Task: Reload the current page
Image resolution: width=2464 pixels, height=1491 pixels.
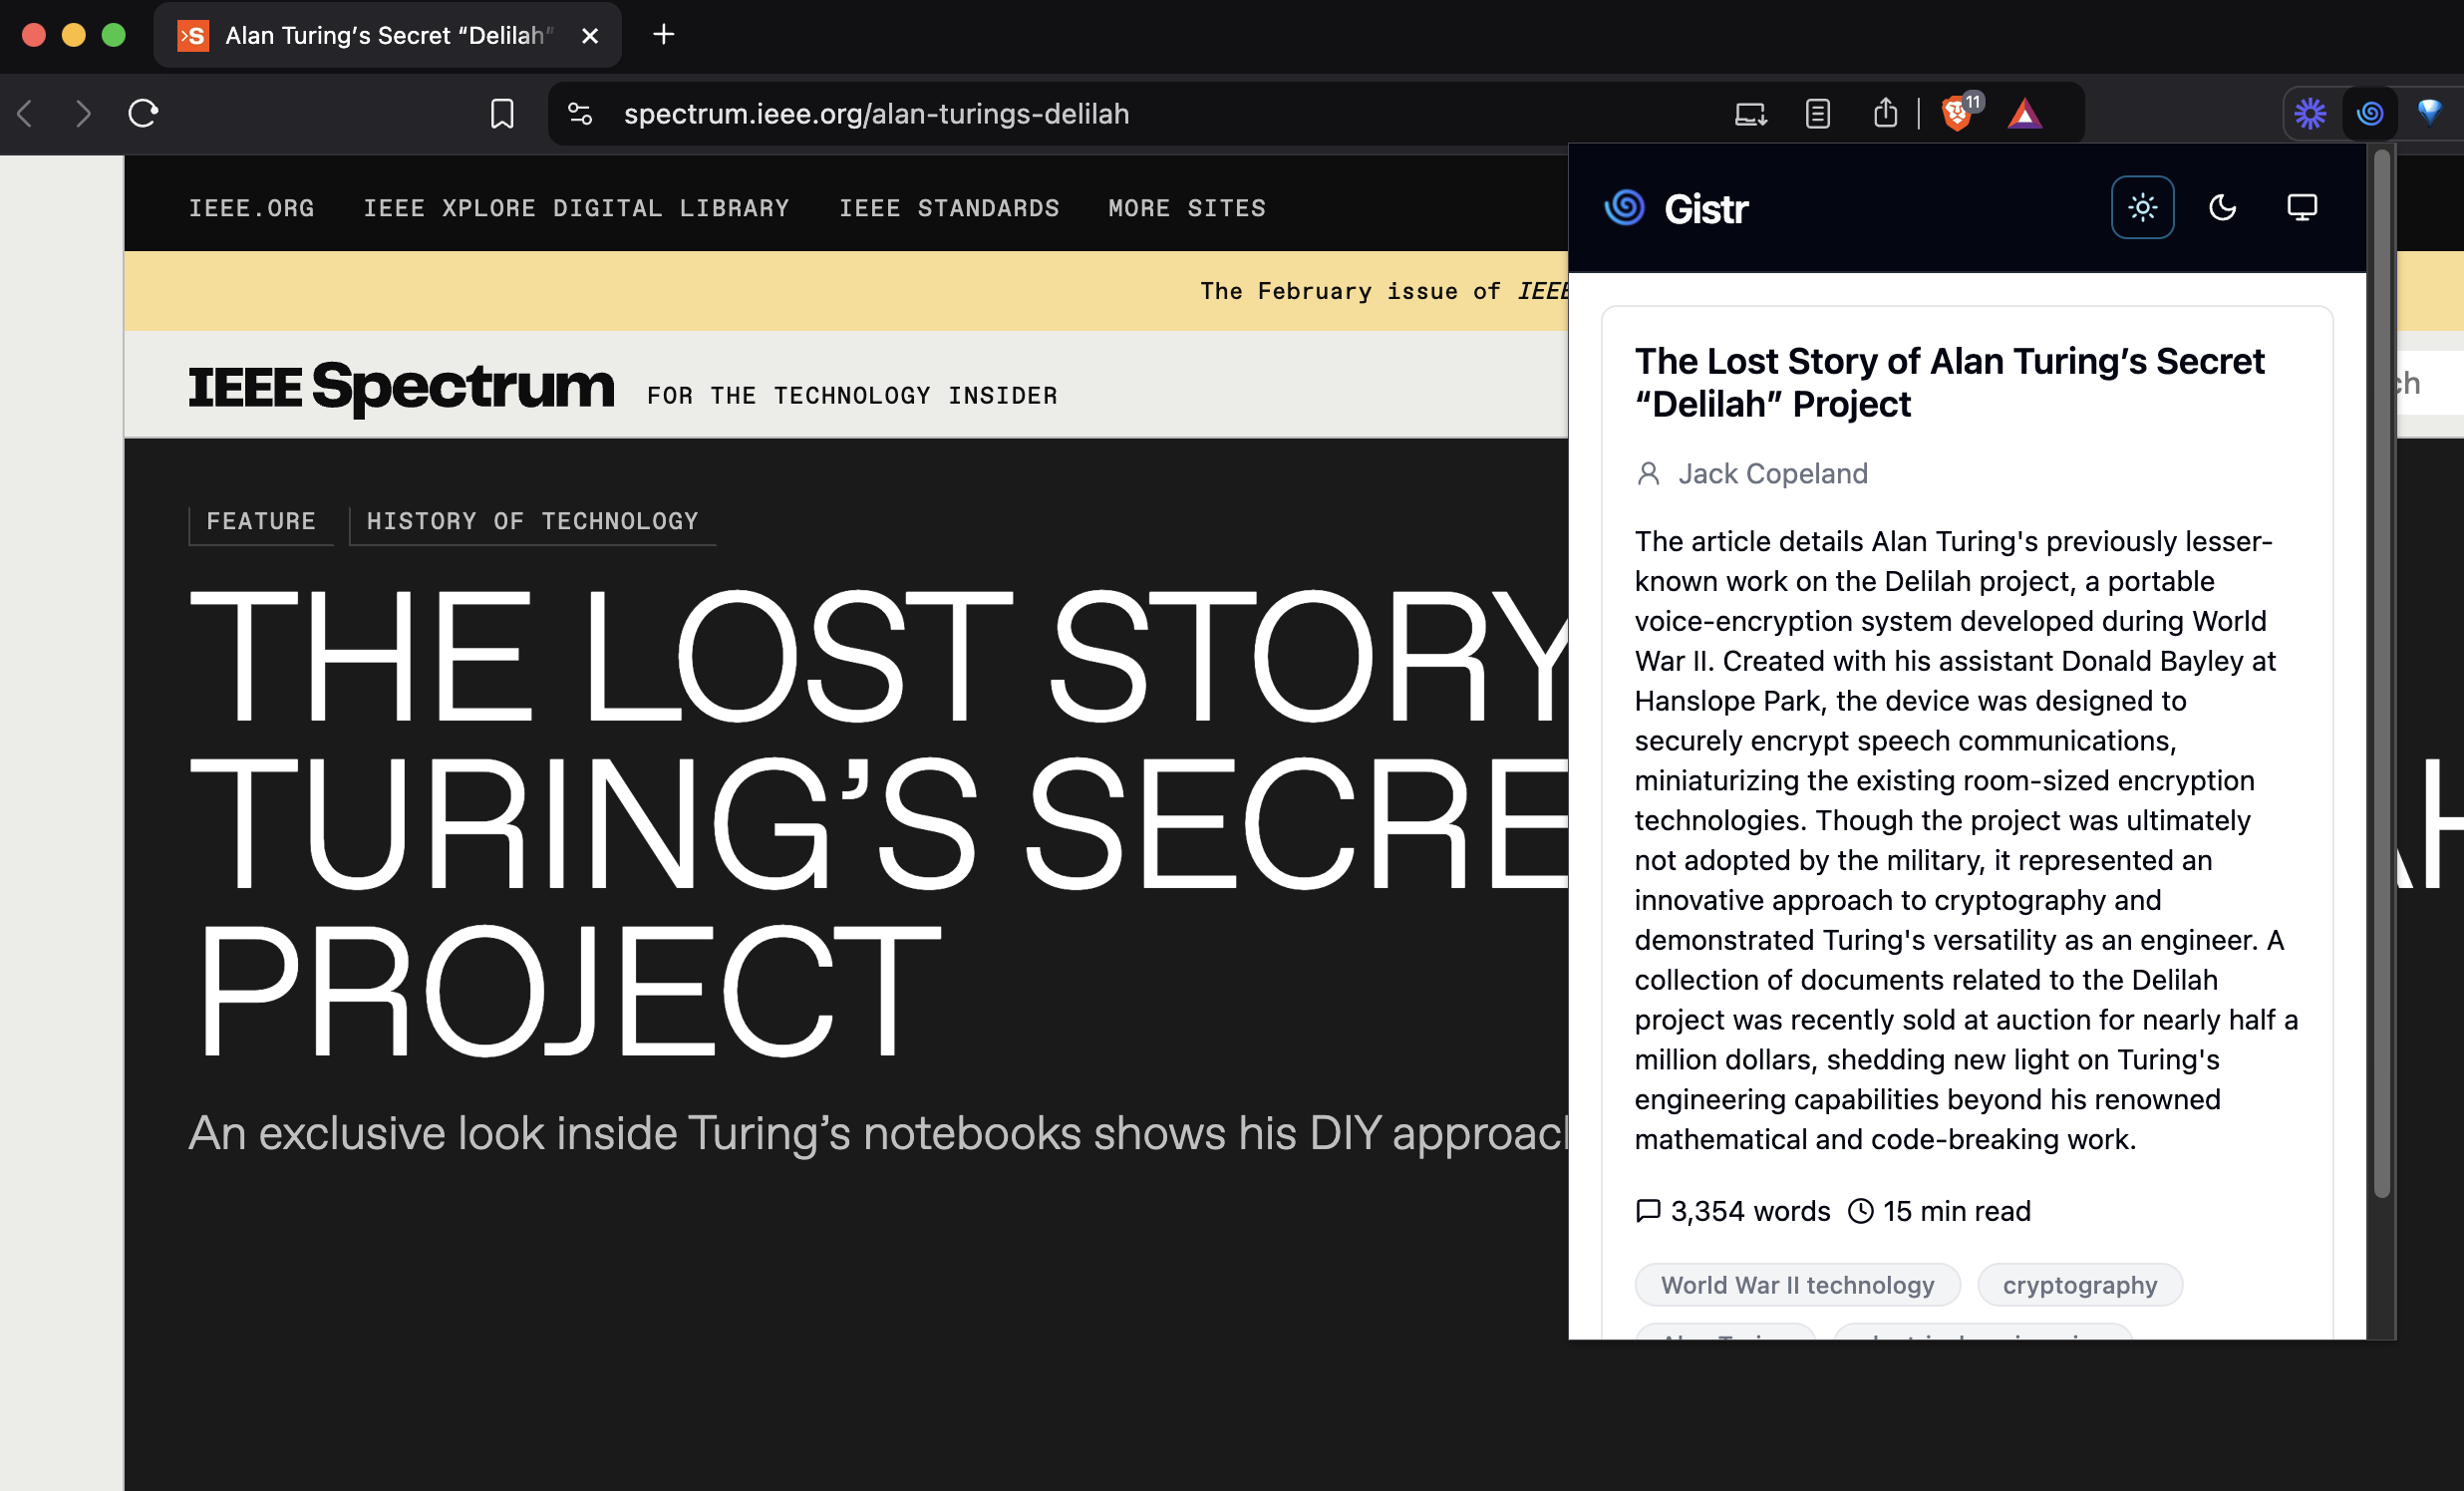Action: (143, 113)
